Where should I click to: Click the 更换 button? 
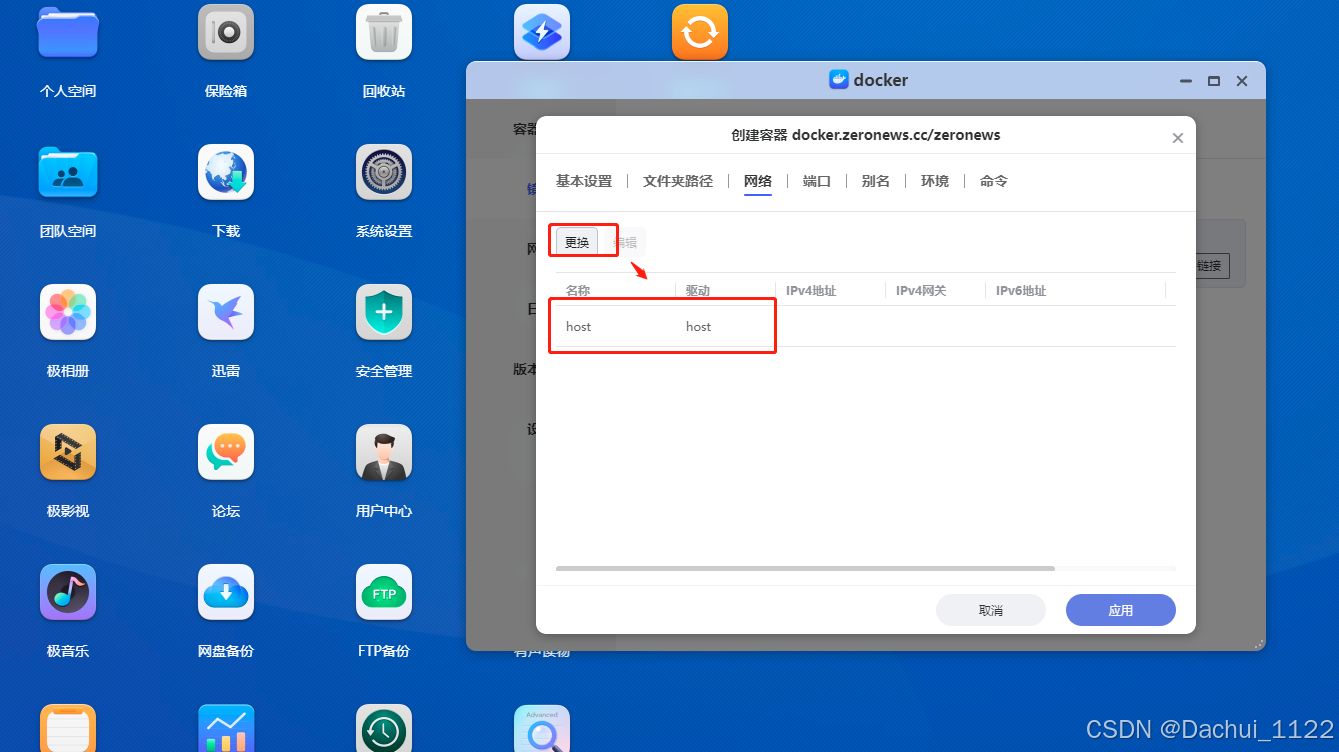pos(577,241)
